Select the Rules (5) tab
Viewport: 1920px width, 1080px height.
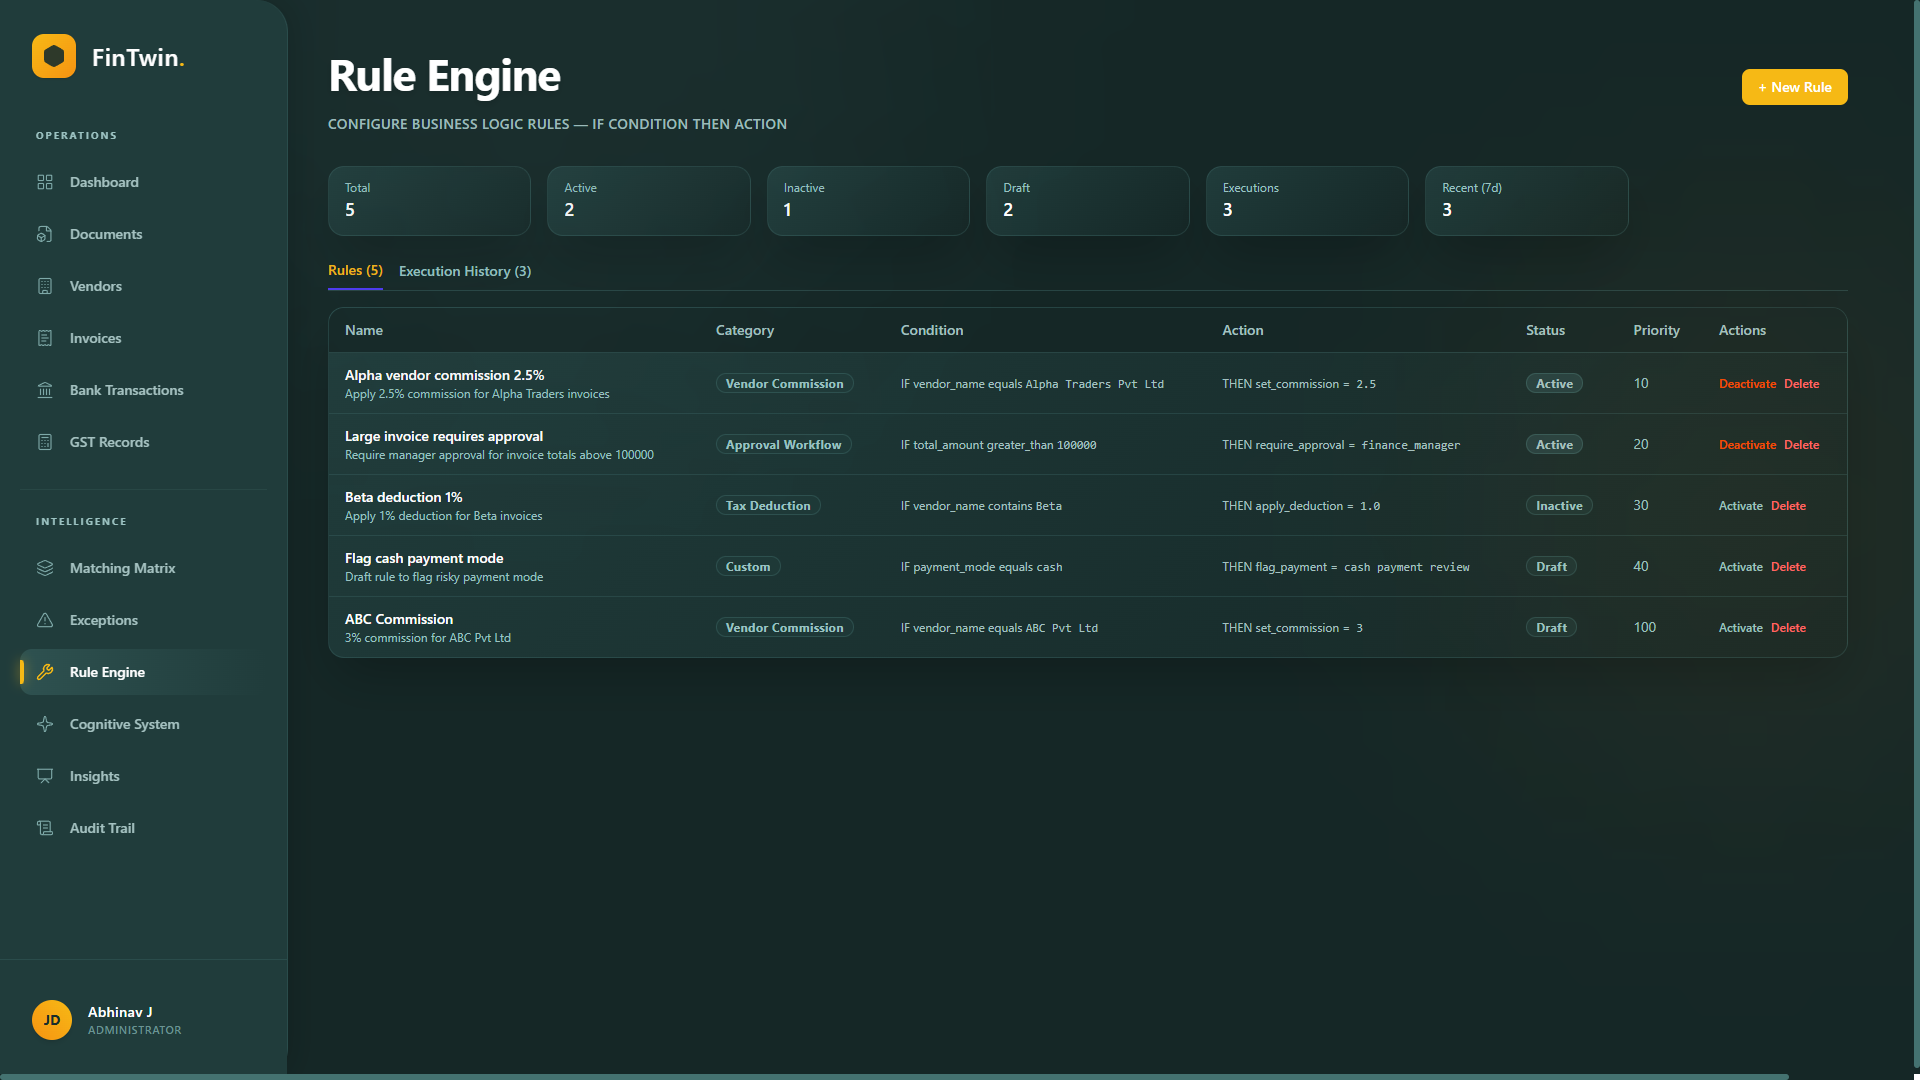tap(355, 271)
